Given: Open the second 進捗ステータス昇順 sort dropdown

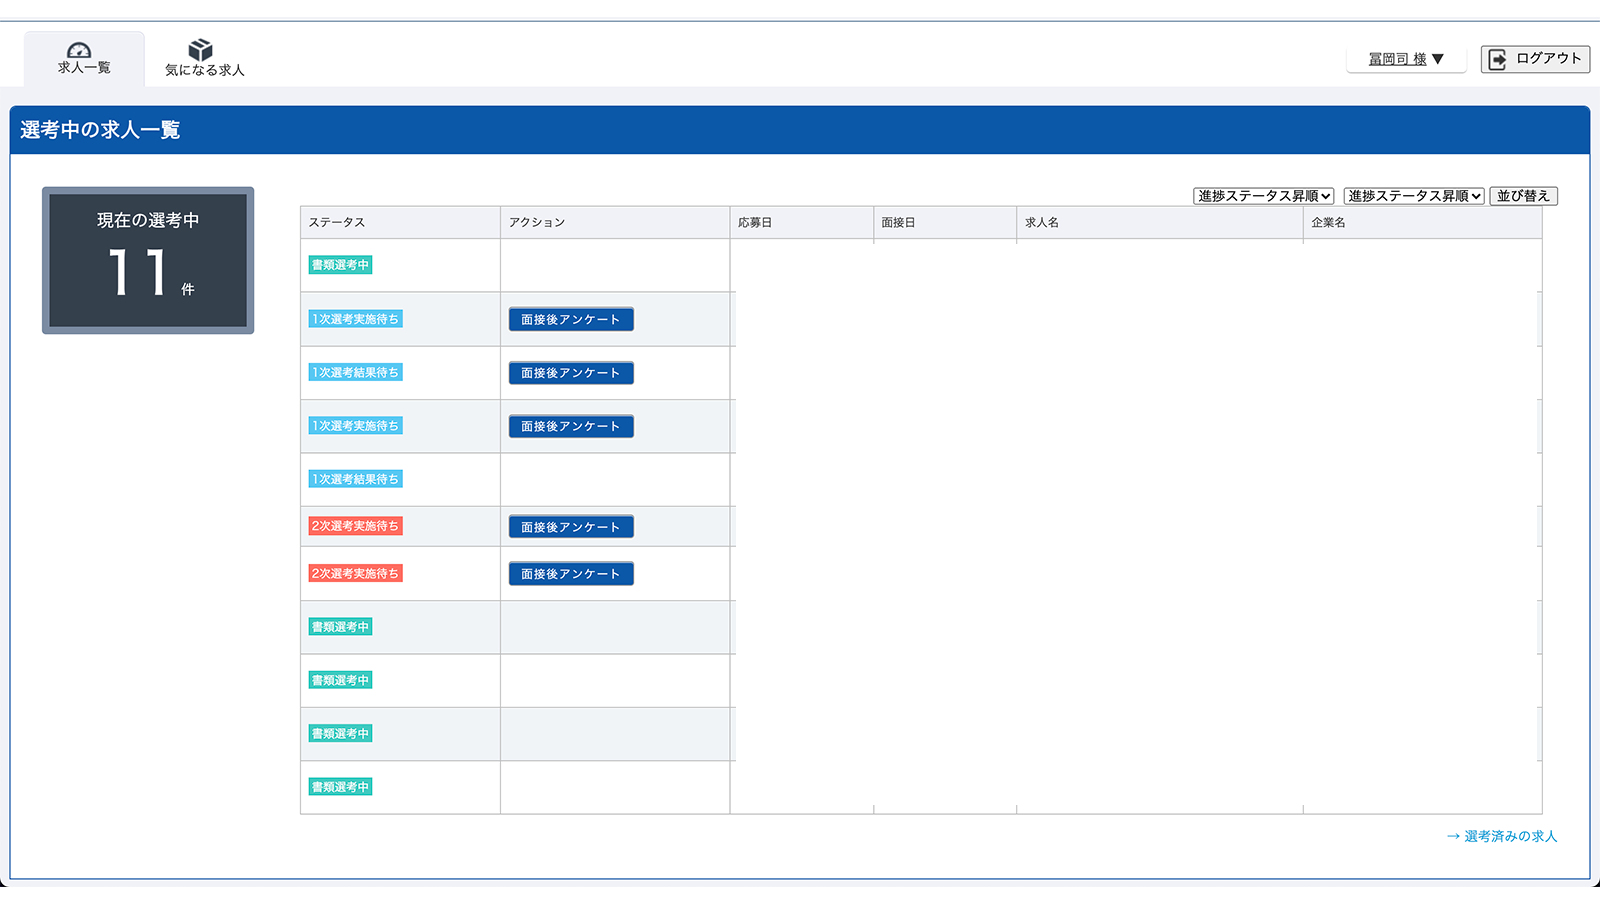Looking at the screenshot, I should (1414, 196).
